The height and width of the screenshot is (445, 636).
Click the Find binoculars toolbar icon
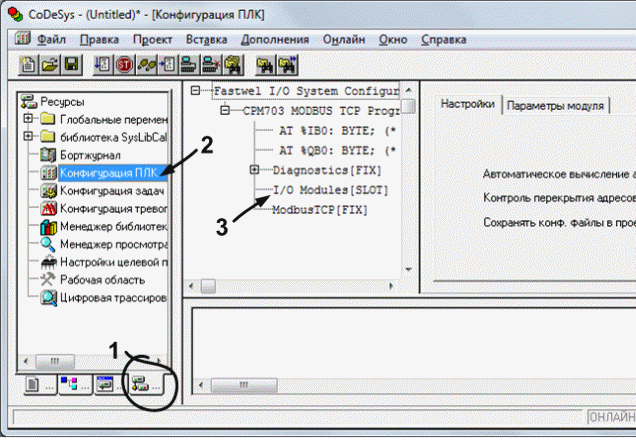(265, 64)
